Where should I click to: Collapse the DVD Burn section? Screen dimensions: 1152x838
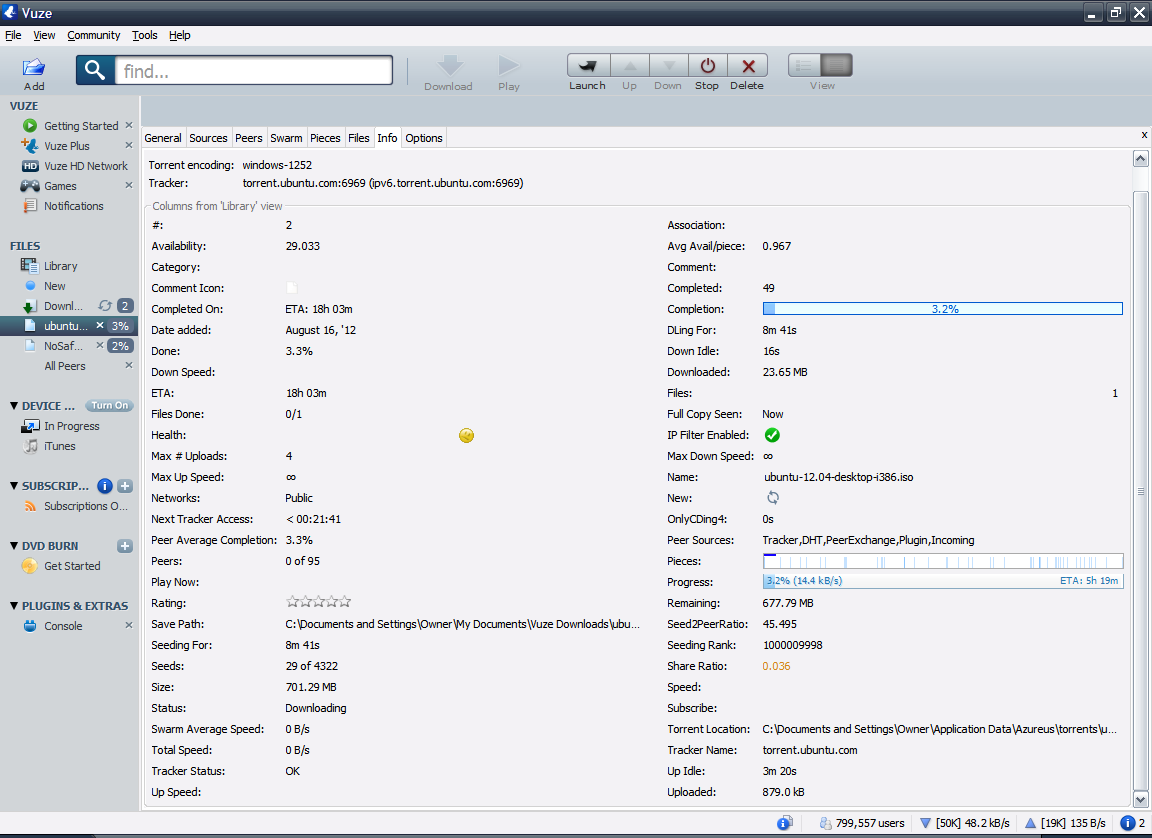point(14,546)
